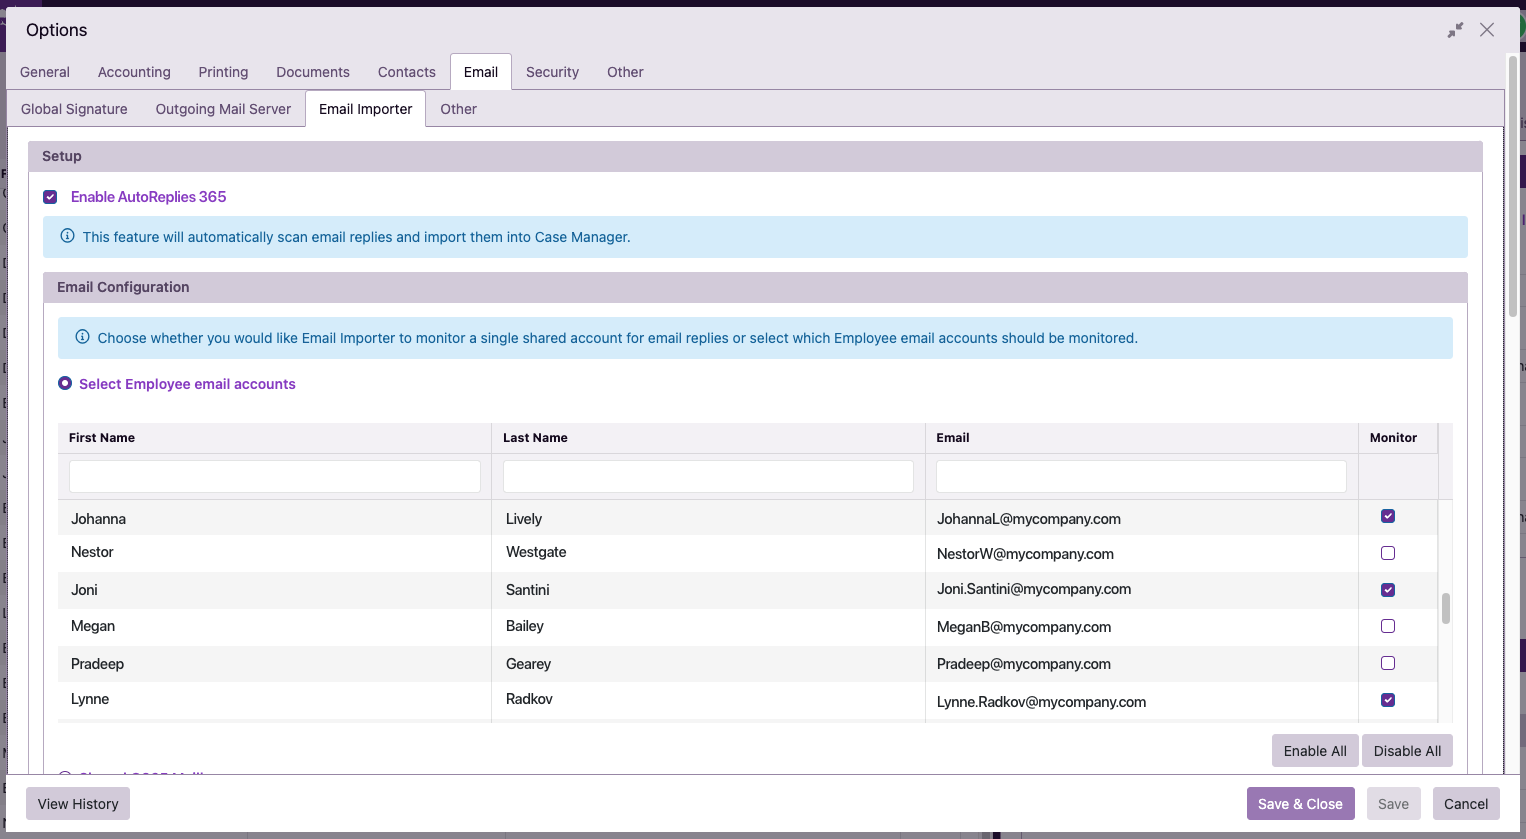Uncheck Enable AutoReplies 365
This screenshot has width=1526, height=839.
pos(50,196)
